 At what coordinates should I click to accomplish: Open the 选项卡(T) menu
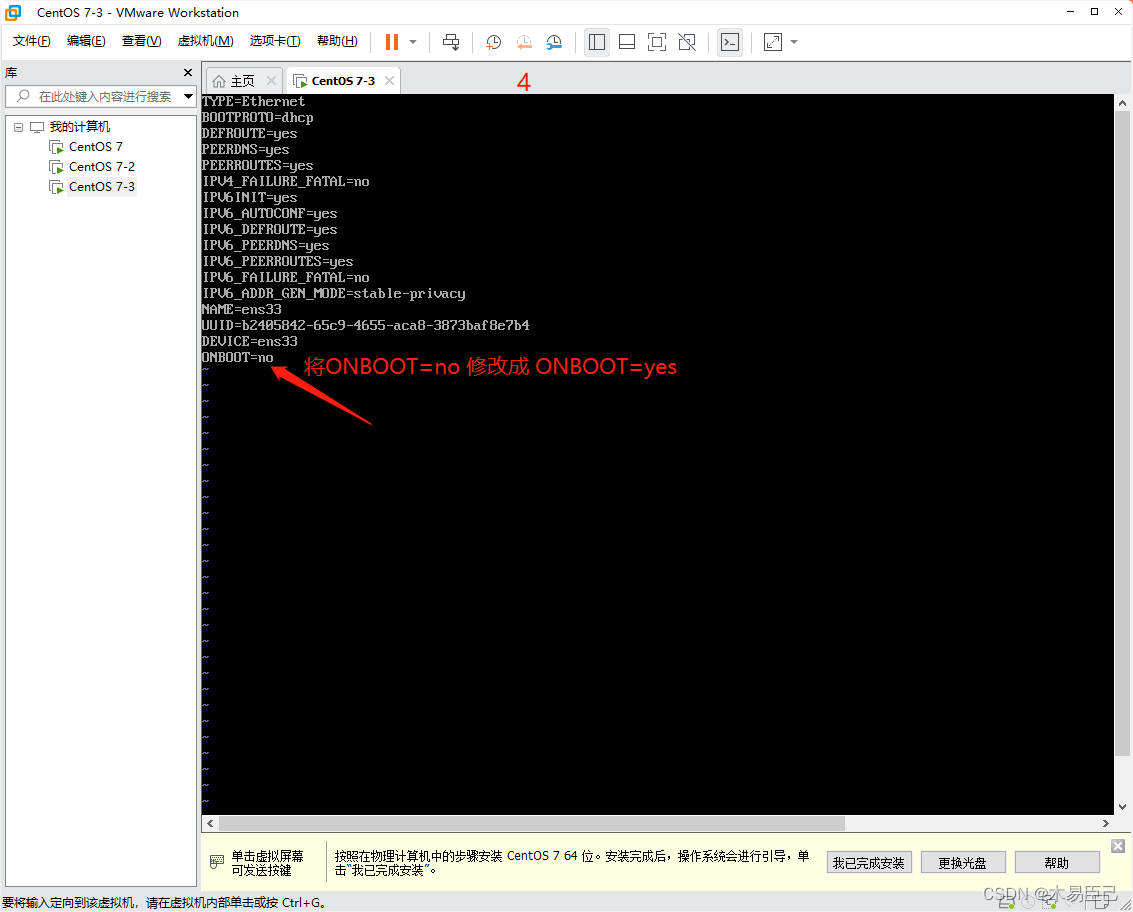click(275, 41)
